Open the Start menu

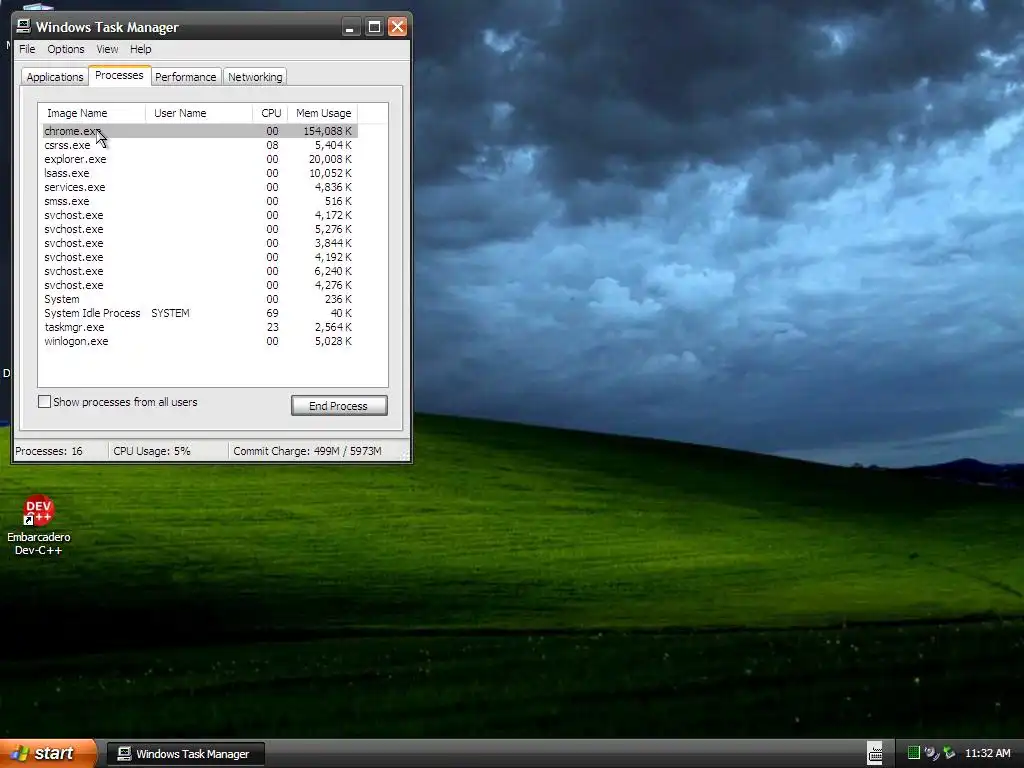point(48,753)
